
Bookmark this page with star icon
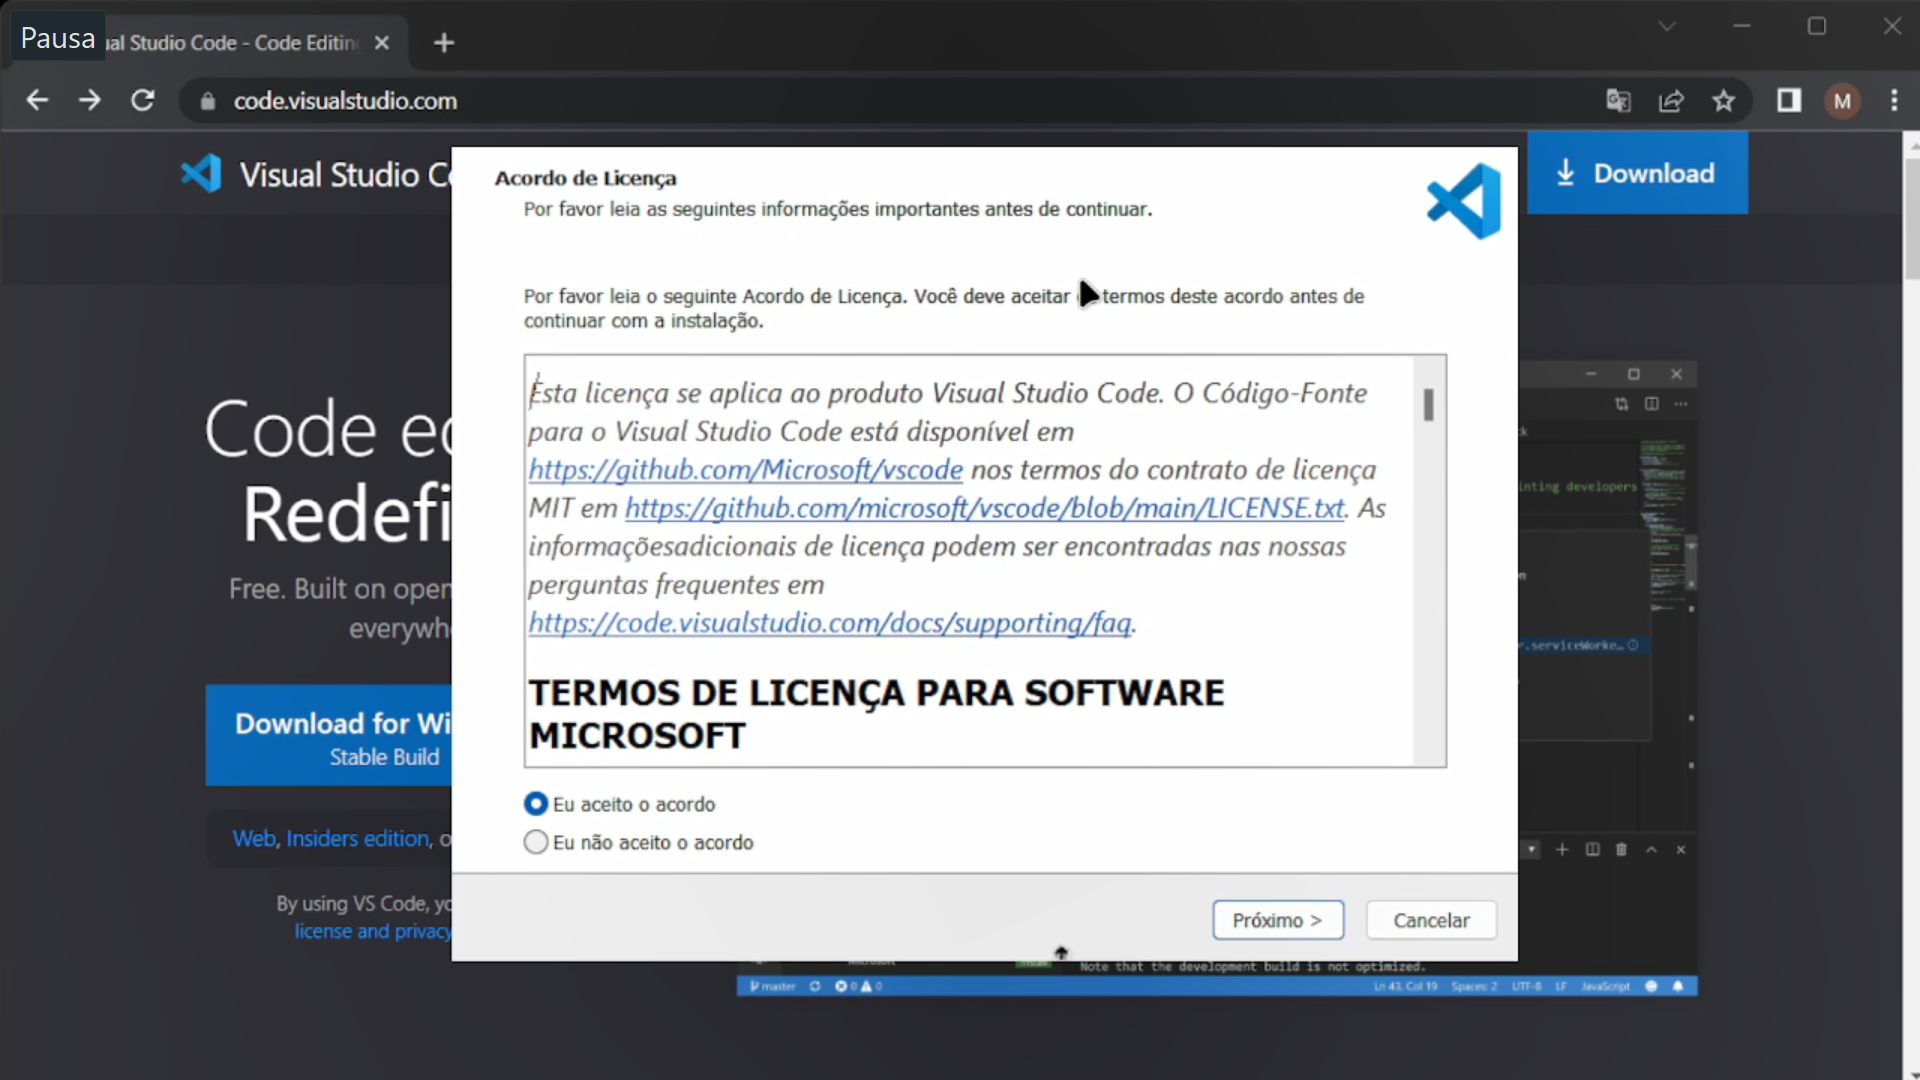(1723, 100)
